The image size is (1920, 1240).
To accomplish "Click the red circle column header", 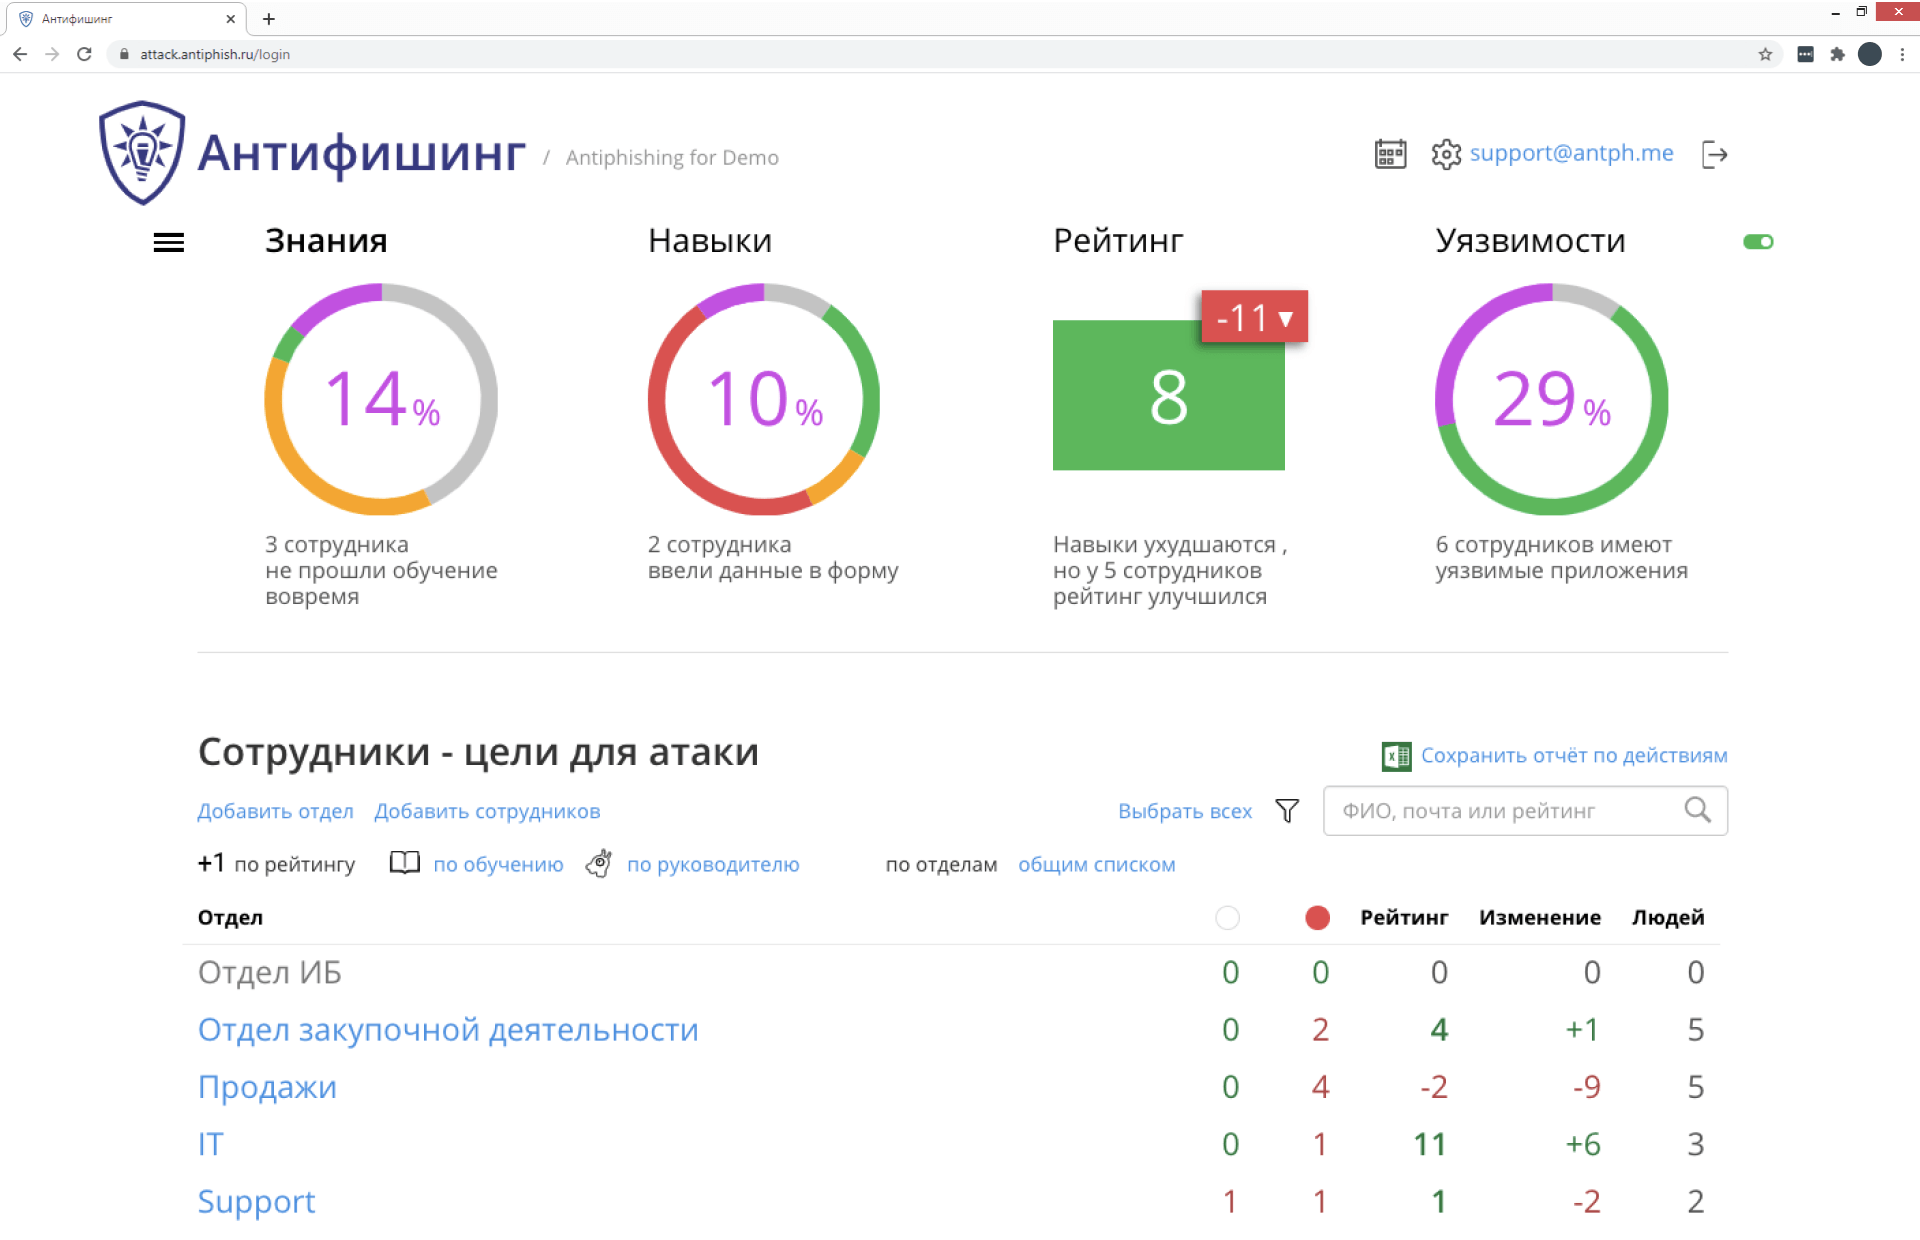I will point(1317,918).
